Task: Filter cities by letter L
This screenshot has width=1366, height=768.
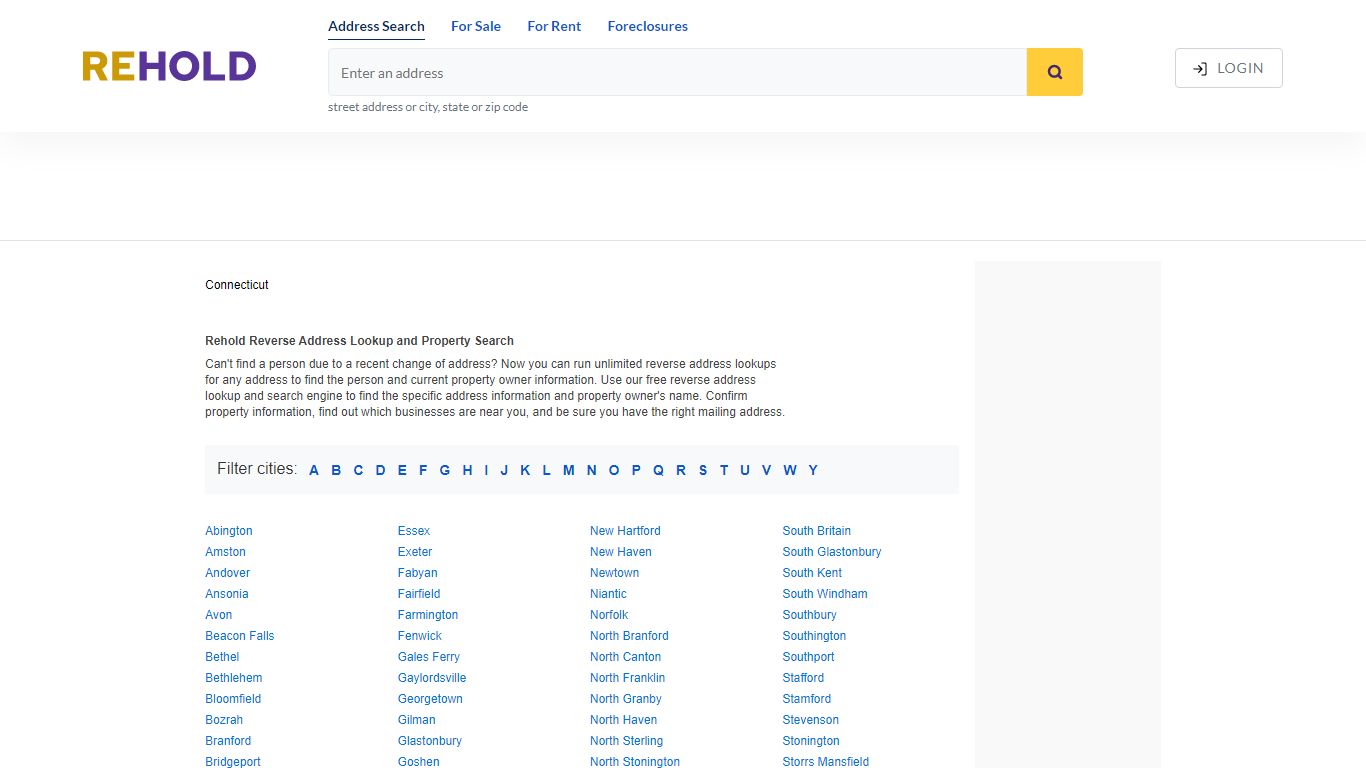Action: point(546,470)
